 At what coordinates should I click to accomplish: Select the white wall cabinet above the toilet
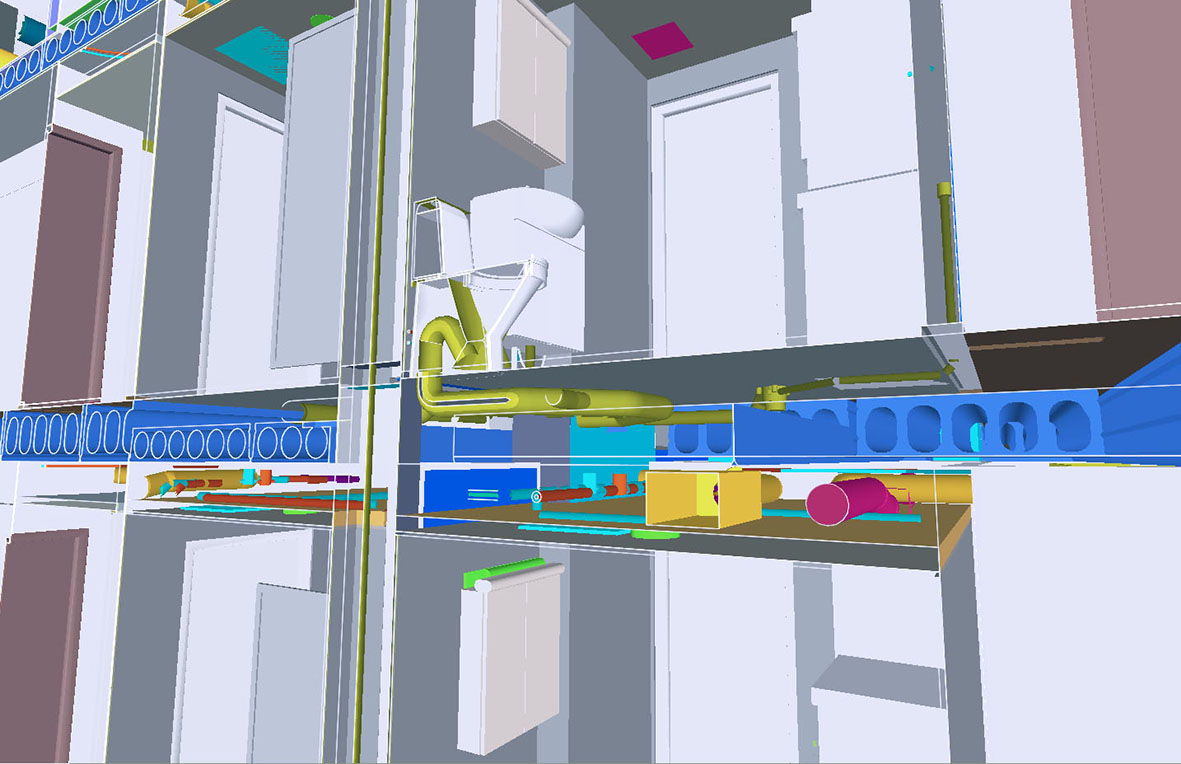coord(520,75)
